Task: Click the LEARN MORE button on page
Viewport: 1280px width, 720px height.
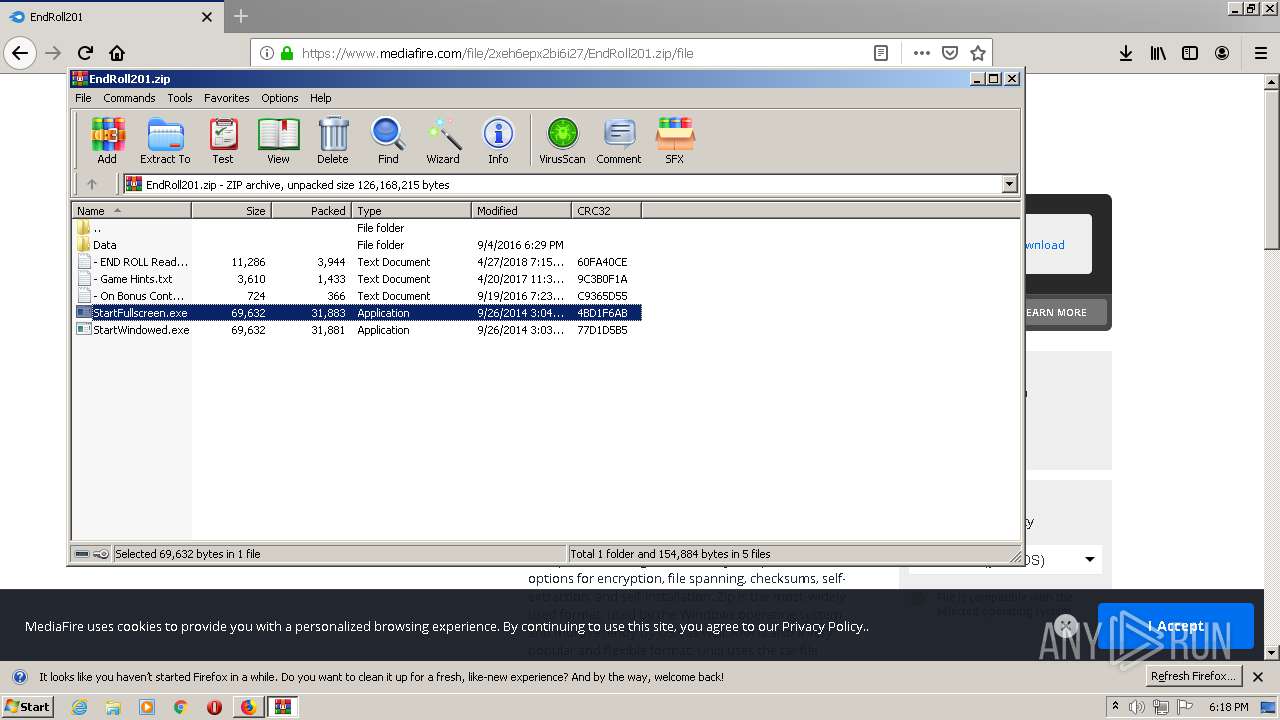Action: pyautogui.click(x=1056, y=312)
